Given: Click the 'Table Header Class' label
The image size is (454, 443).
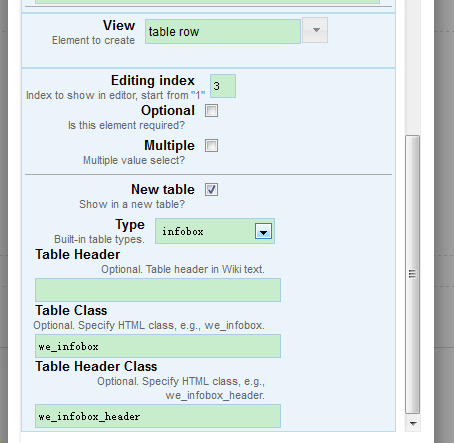Looking at the screenshot, I should 96,366.
